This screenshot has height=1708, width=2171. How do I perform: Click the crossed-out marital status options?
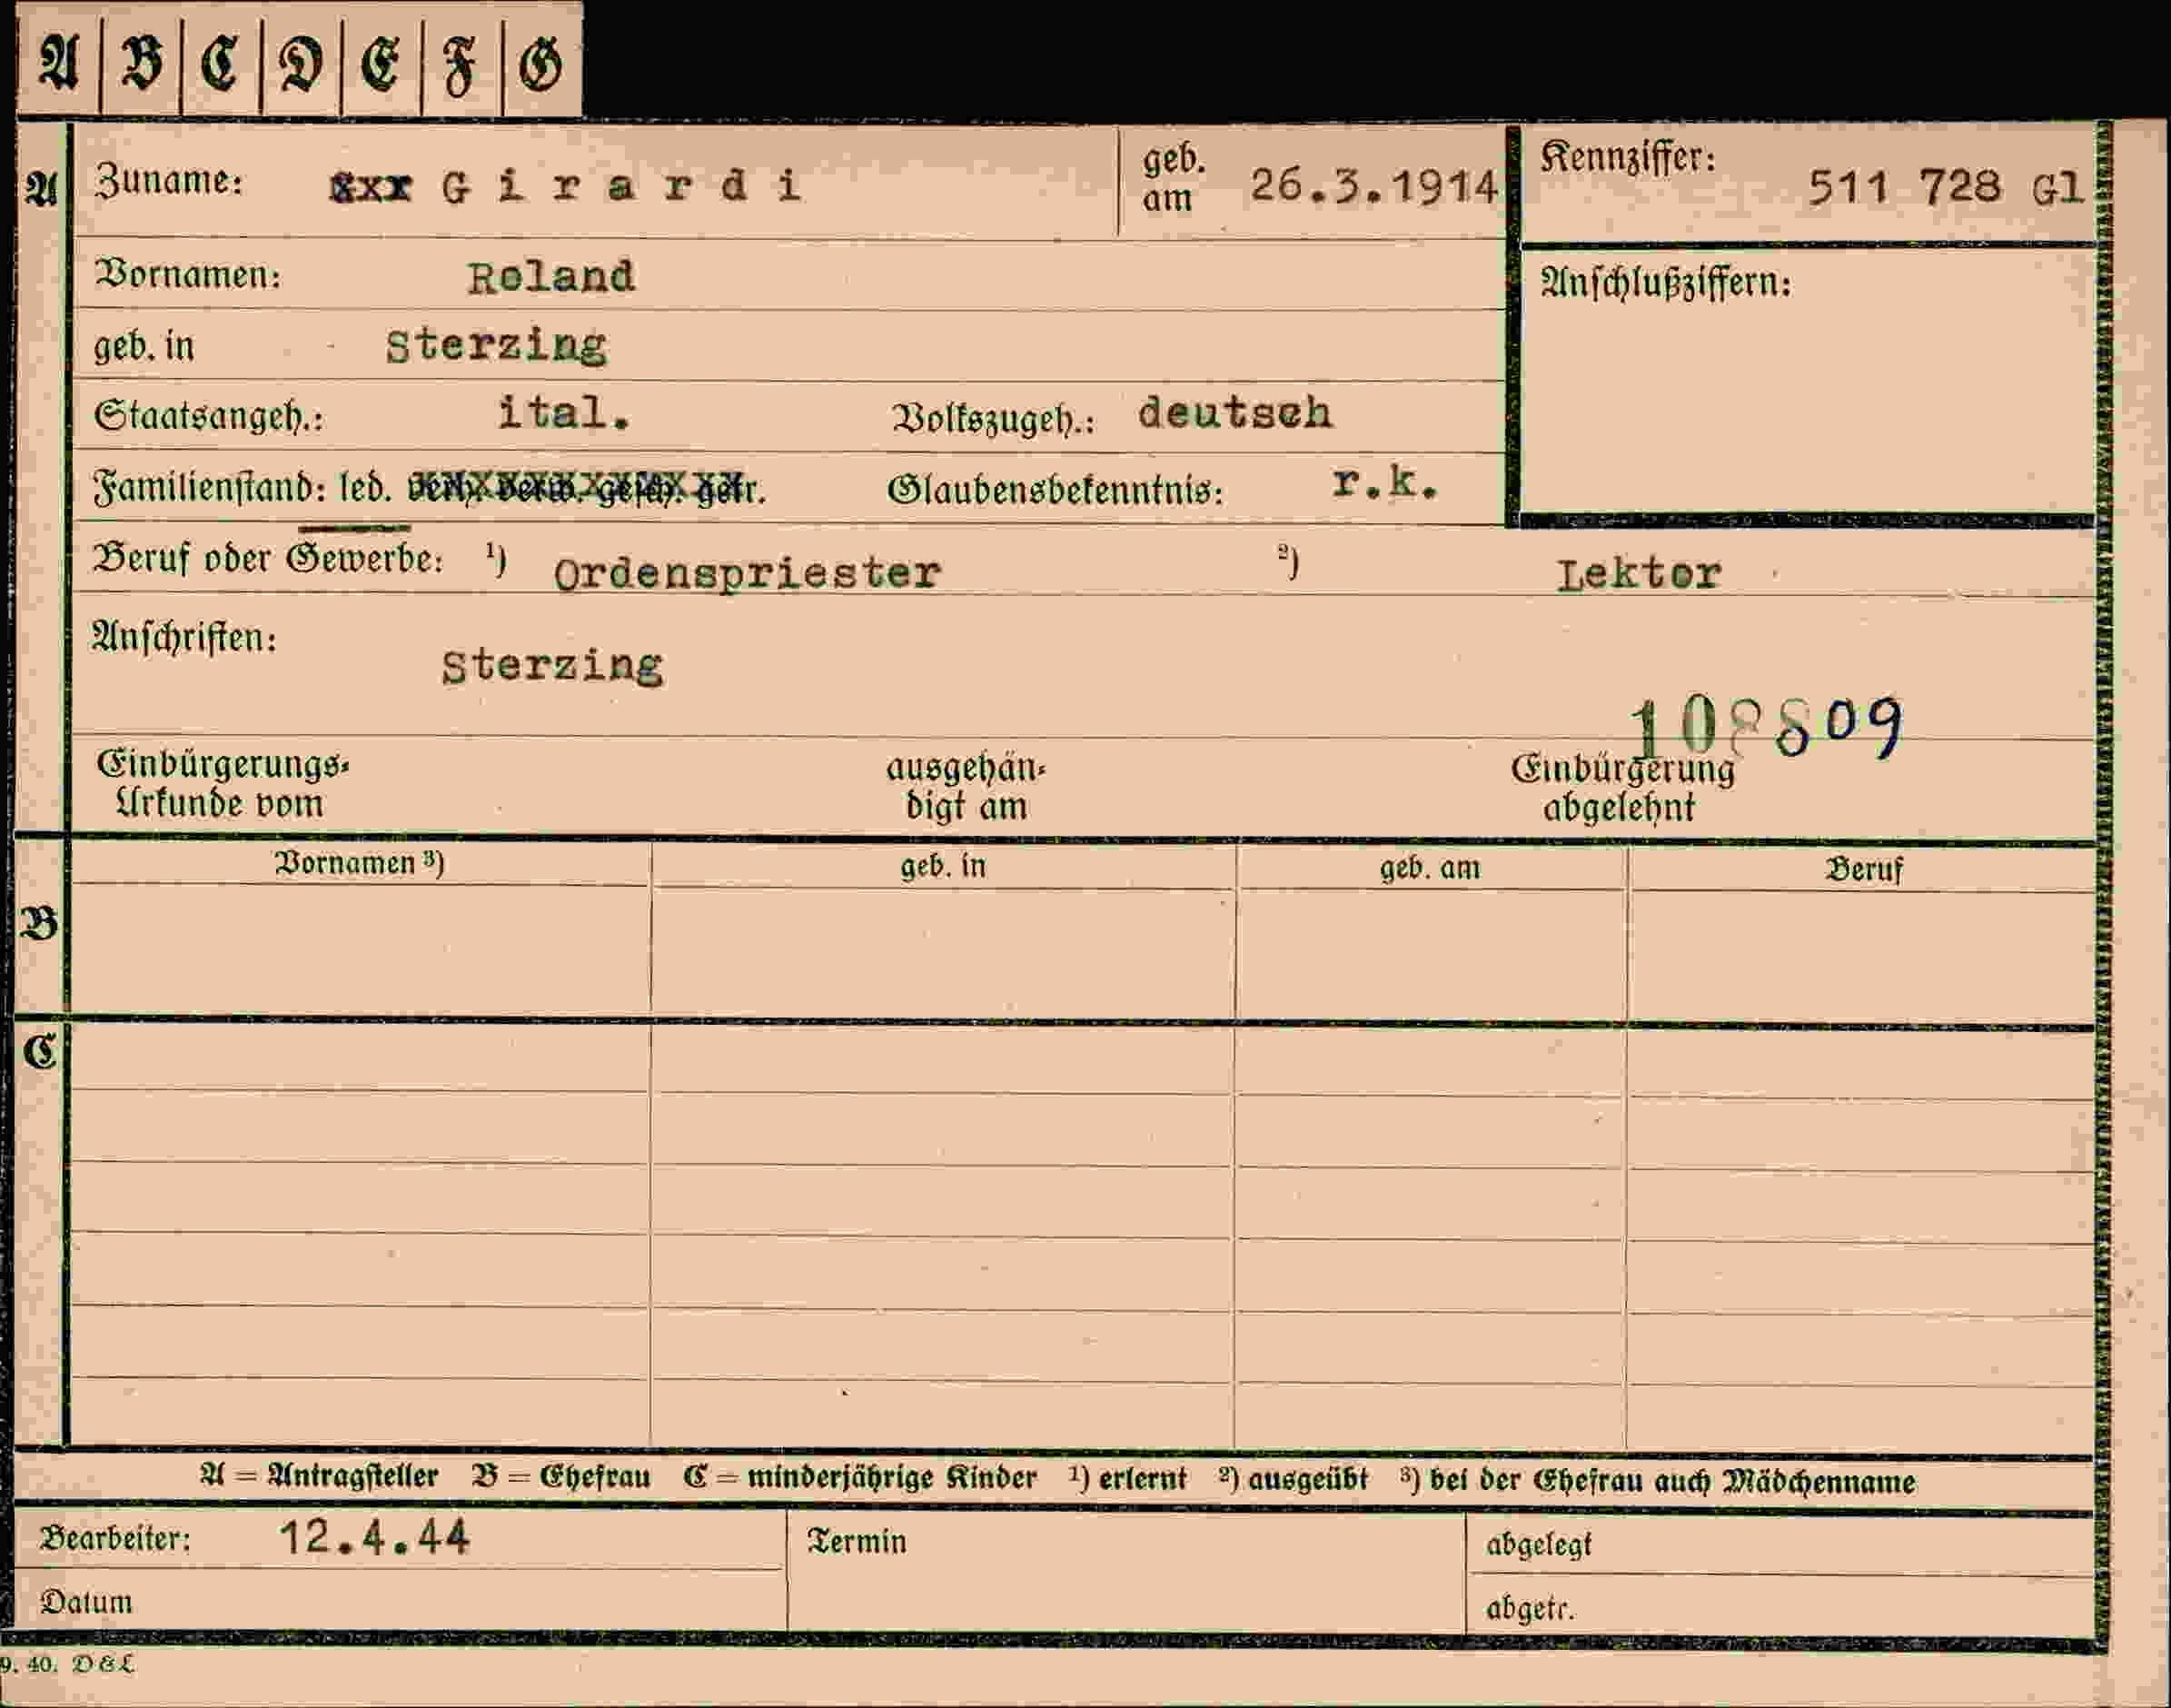585,487
